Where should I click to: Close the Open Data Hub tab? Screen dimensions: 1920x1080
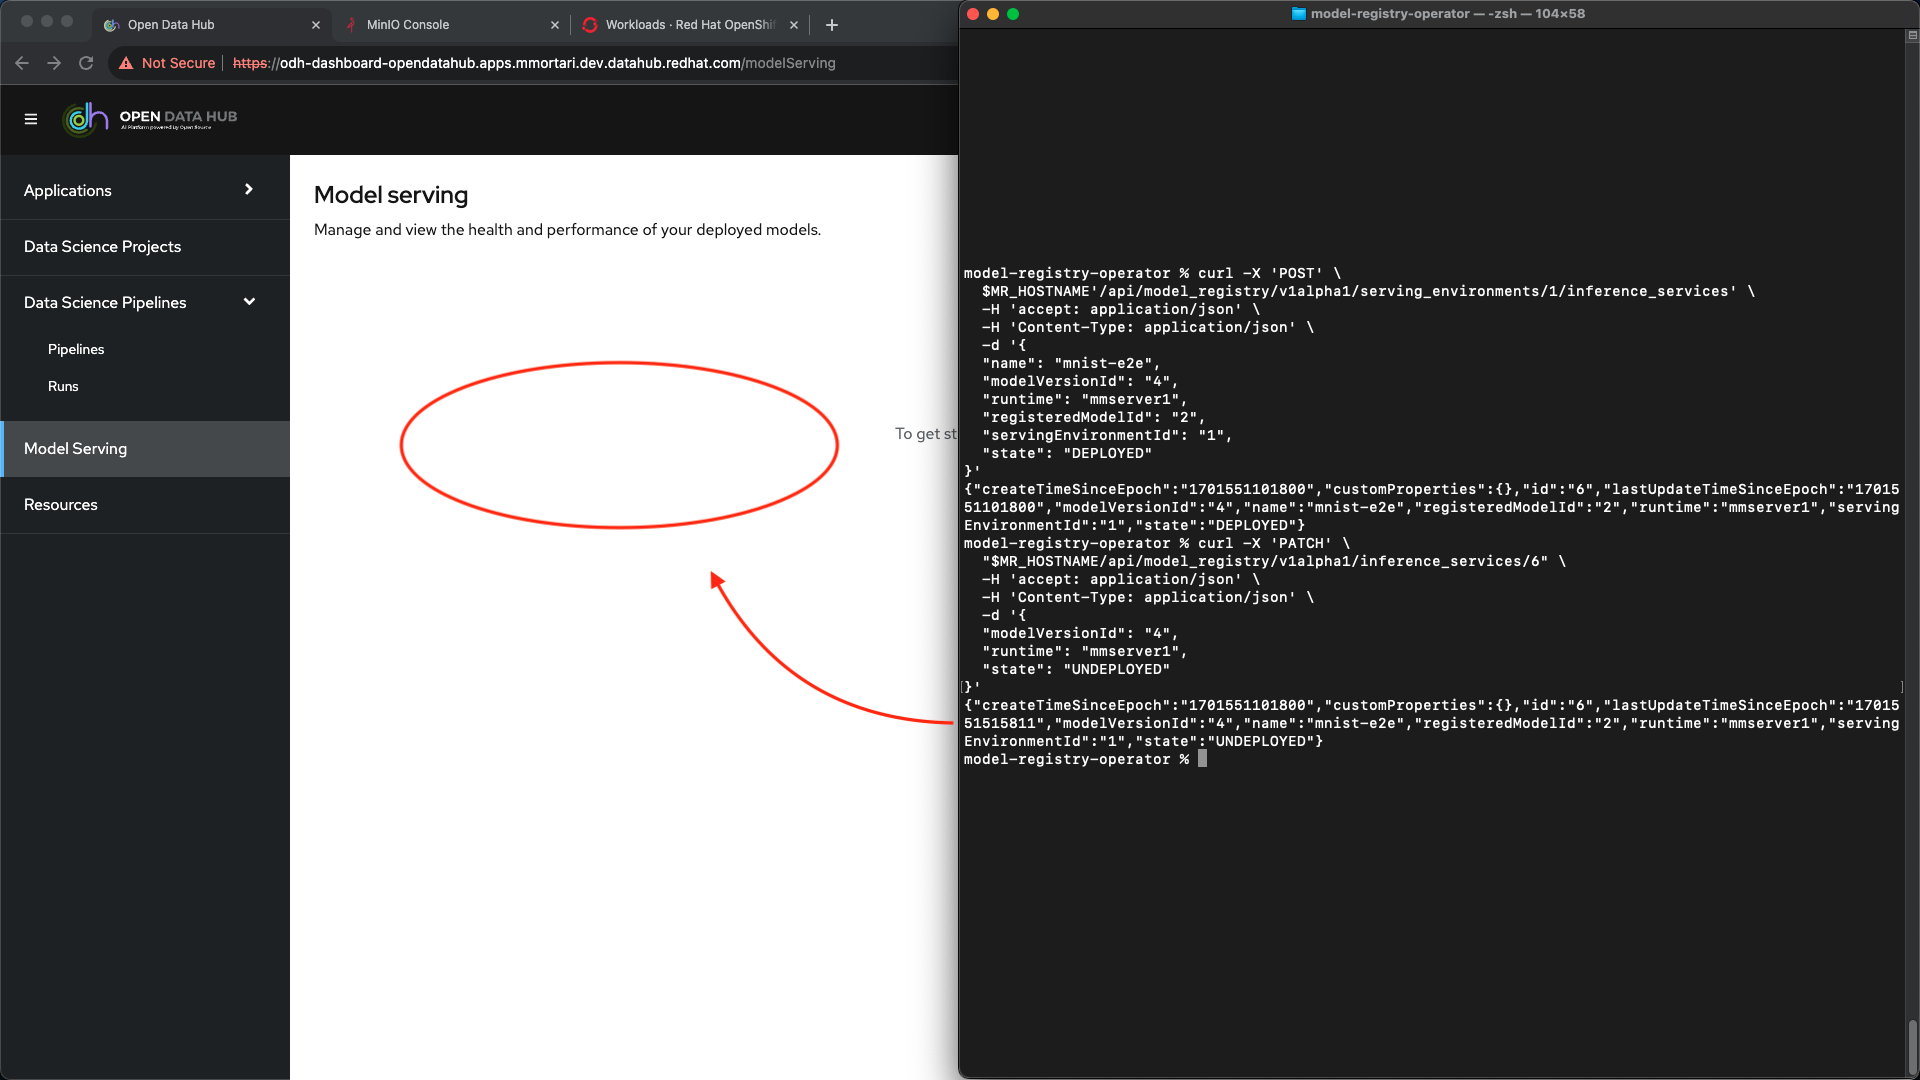click(316, 25)
